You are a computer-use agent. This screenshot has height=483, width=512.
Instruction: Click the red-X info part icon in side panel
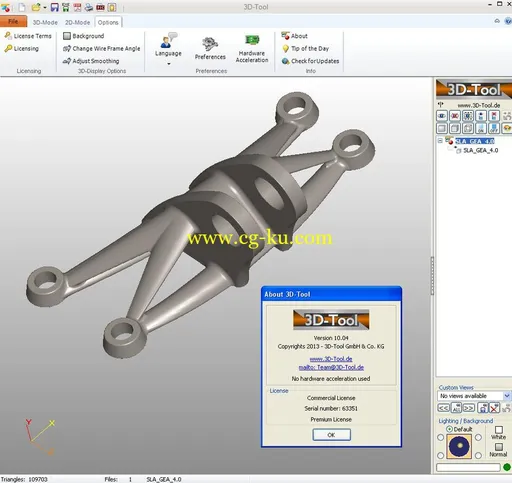[494, 116]
